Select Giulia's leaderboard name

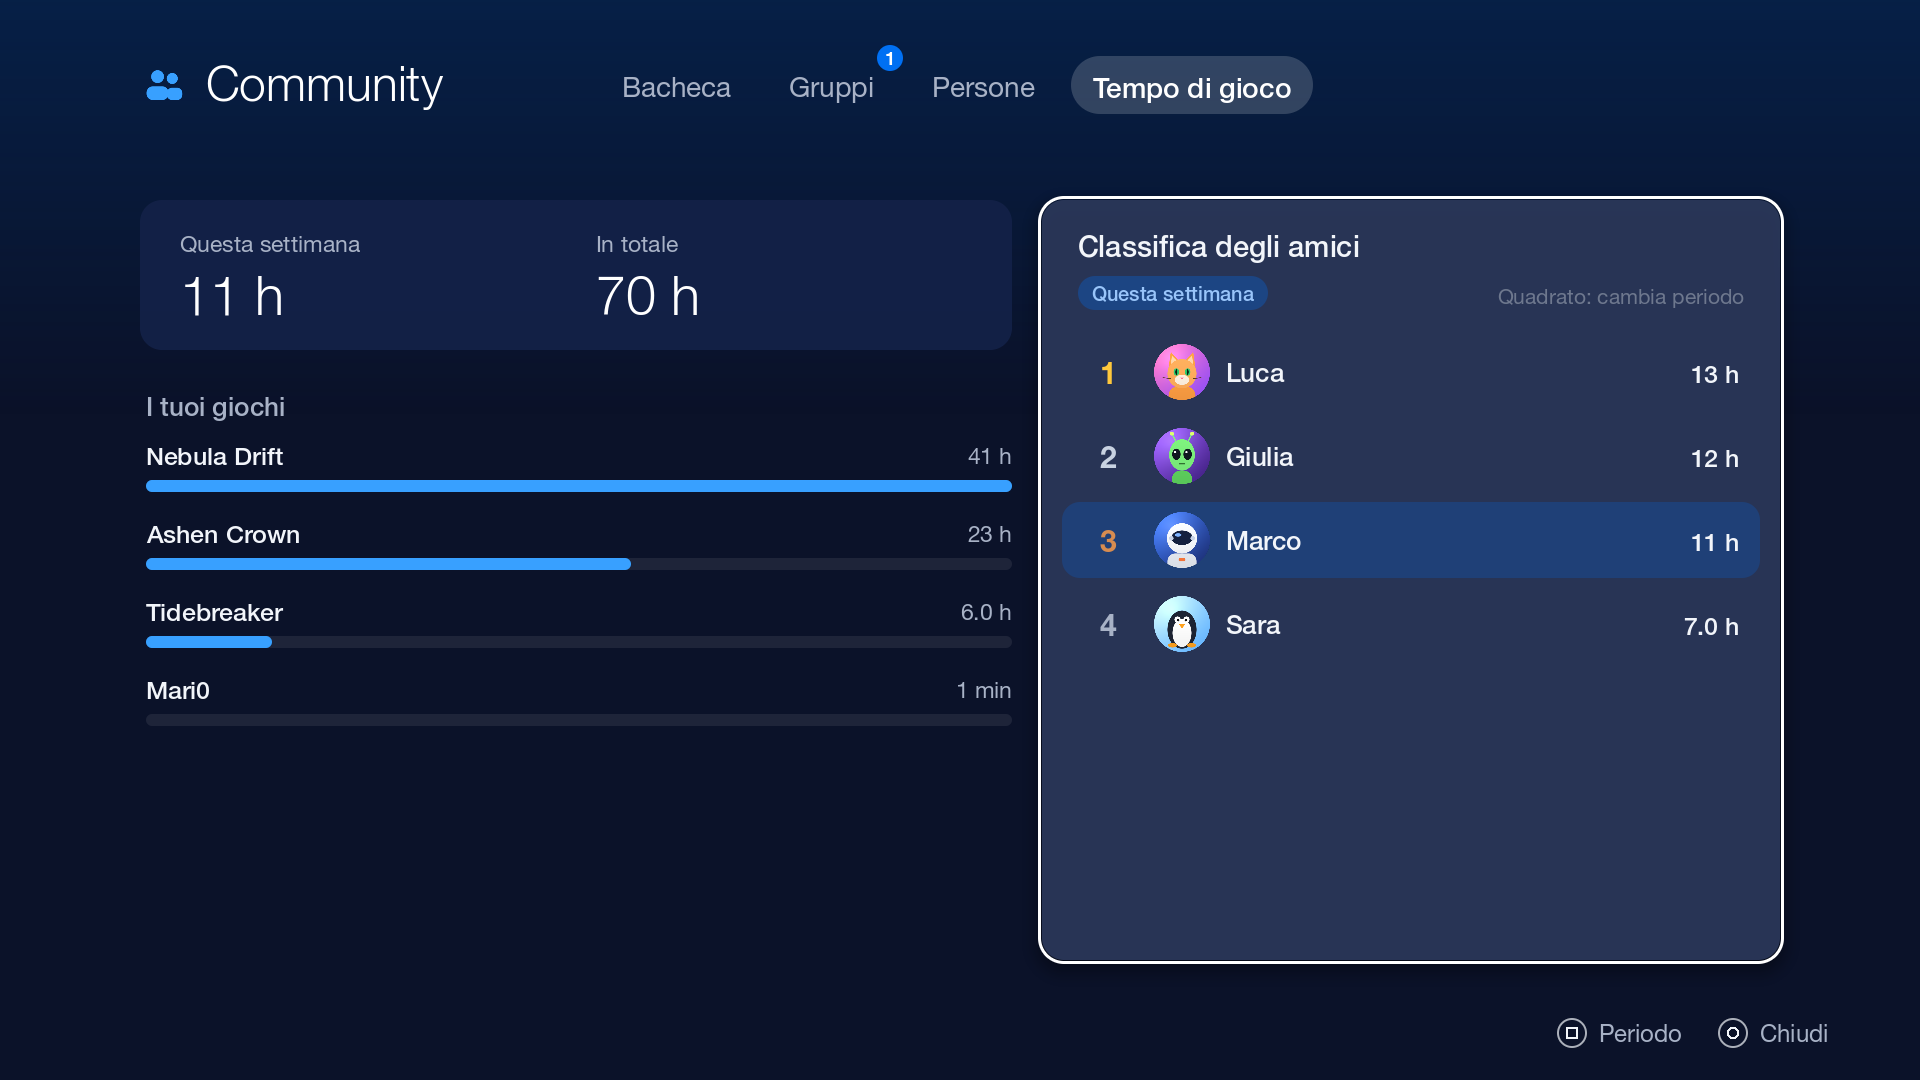pyautogui.click(x=1259, y=457)
